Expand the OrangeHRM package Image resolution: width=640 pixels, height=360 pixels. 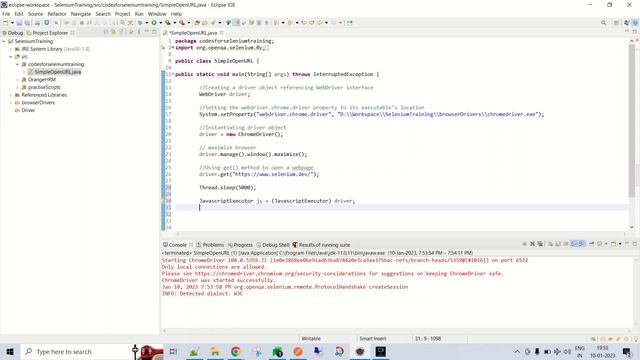pyautogui.click(x=18, y=80)
